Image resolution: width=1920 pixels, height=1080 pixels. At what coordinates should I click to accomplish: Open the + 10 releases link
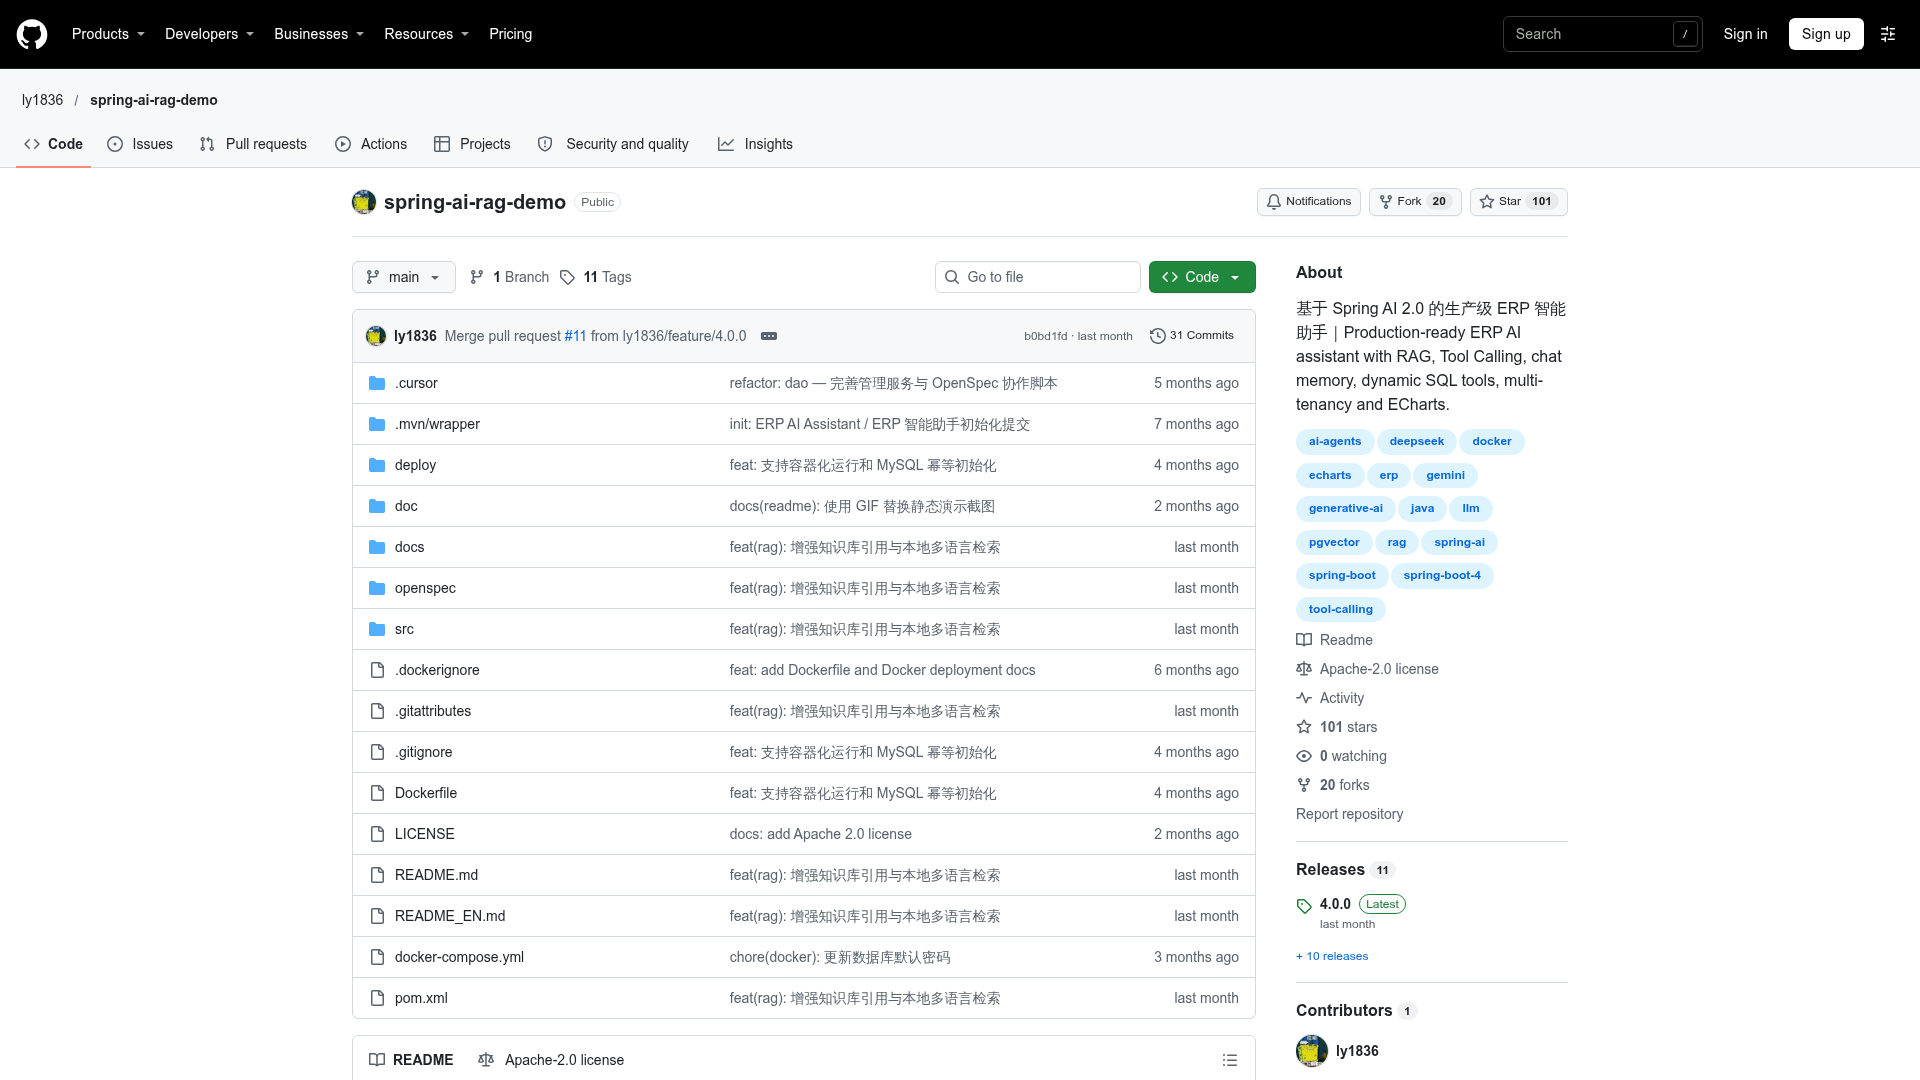point(1332,956)
